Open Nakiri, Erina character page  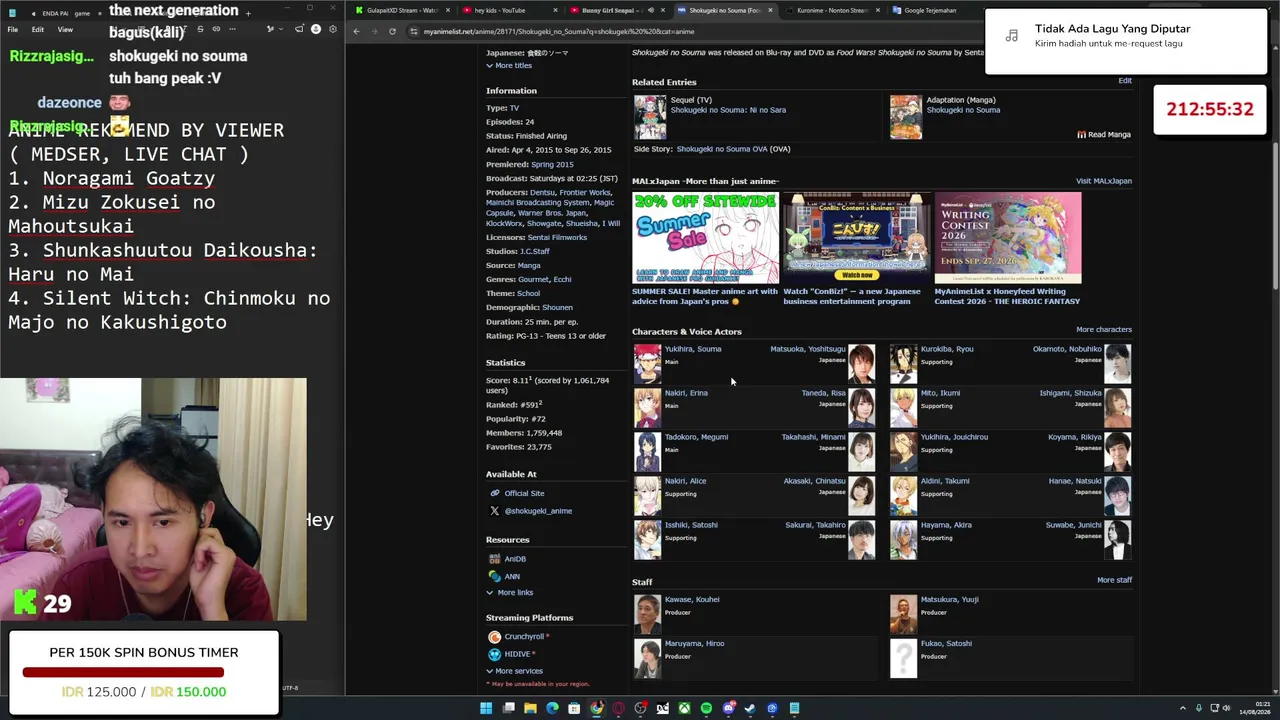tap(686, 393)
